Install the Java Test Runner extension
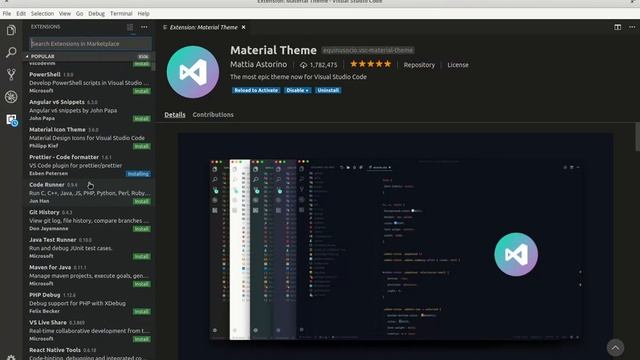 (x=142, y=256)
